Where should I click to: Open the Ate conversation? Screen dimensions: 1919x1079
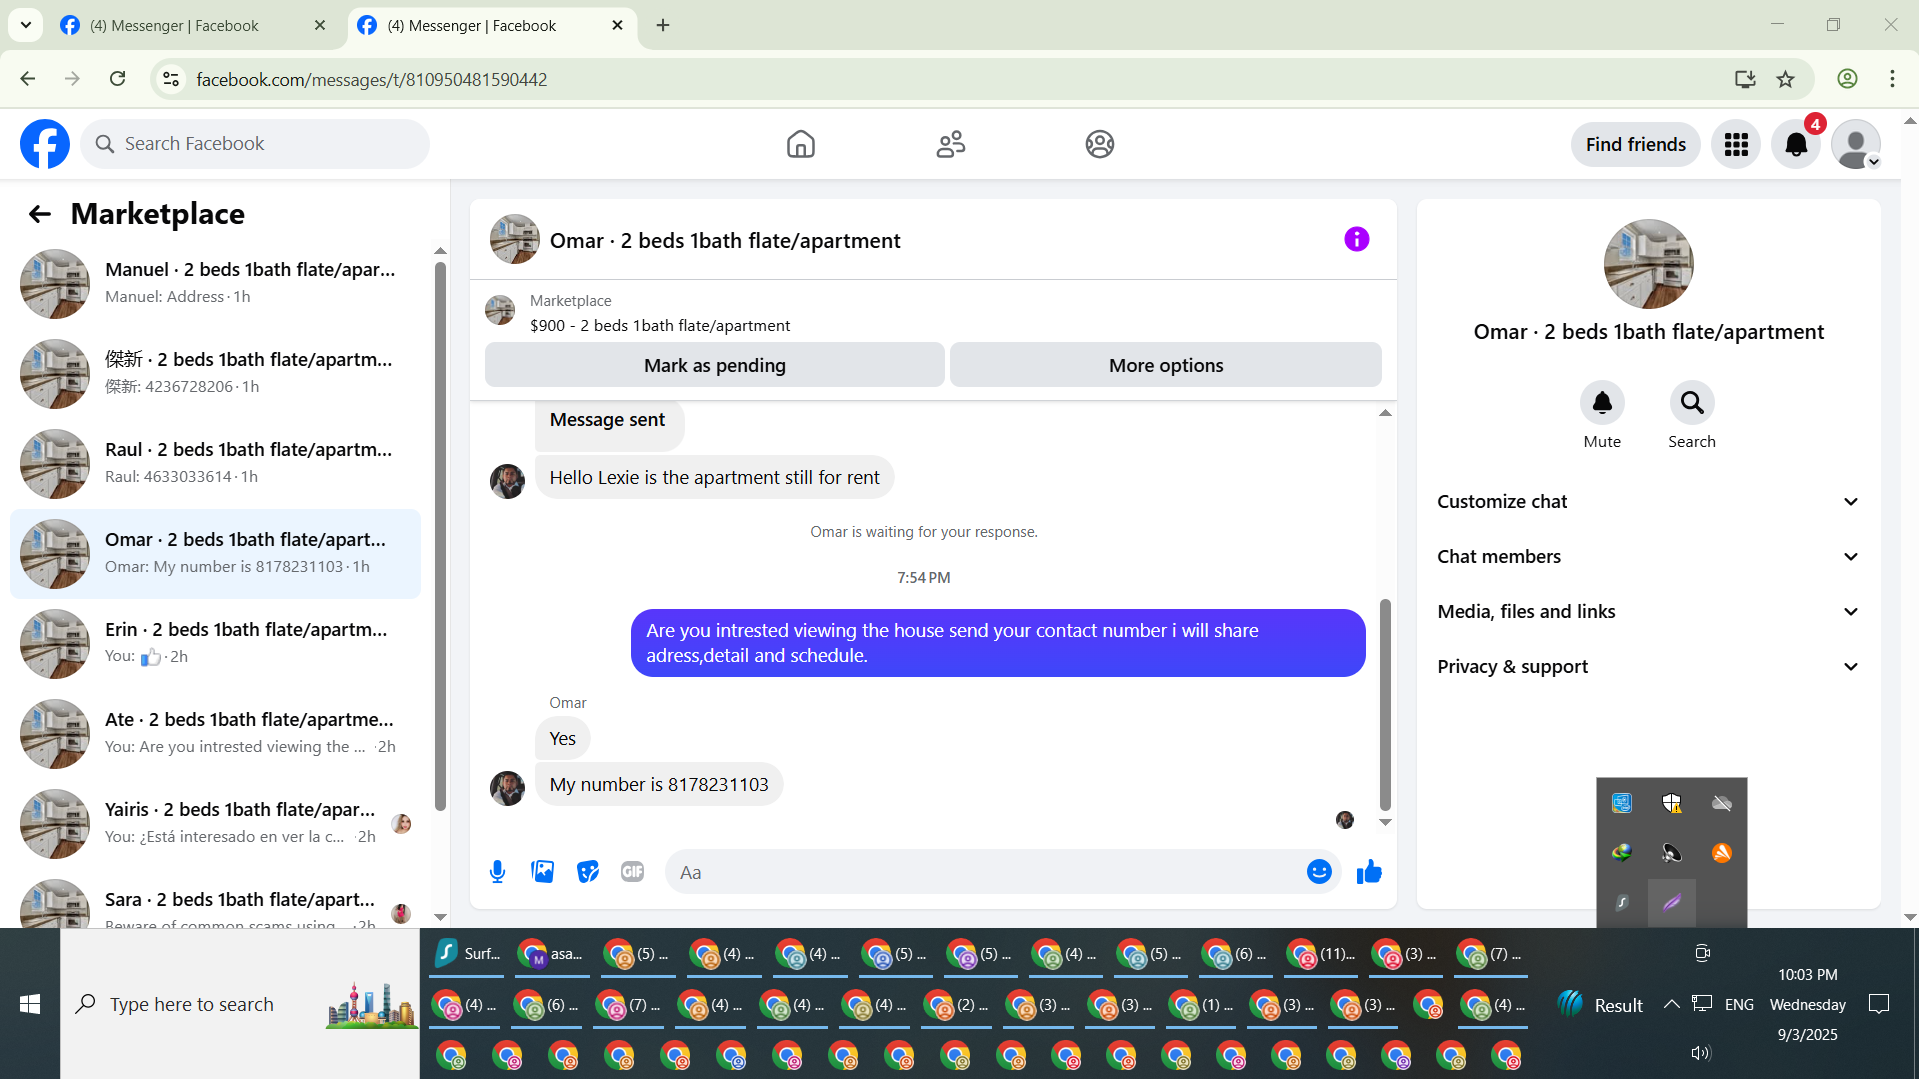click(215, 734)
